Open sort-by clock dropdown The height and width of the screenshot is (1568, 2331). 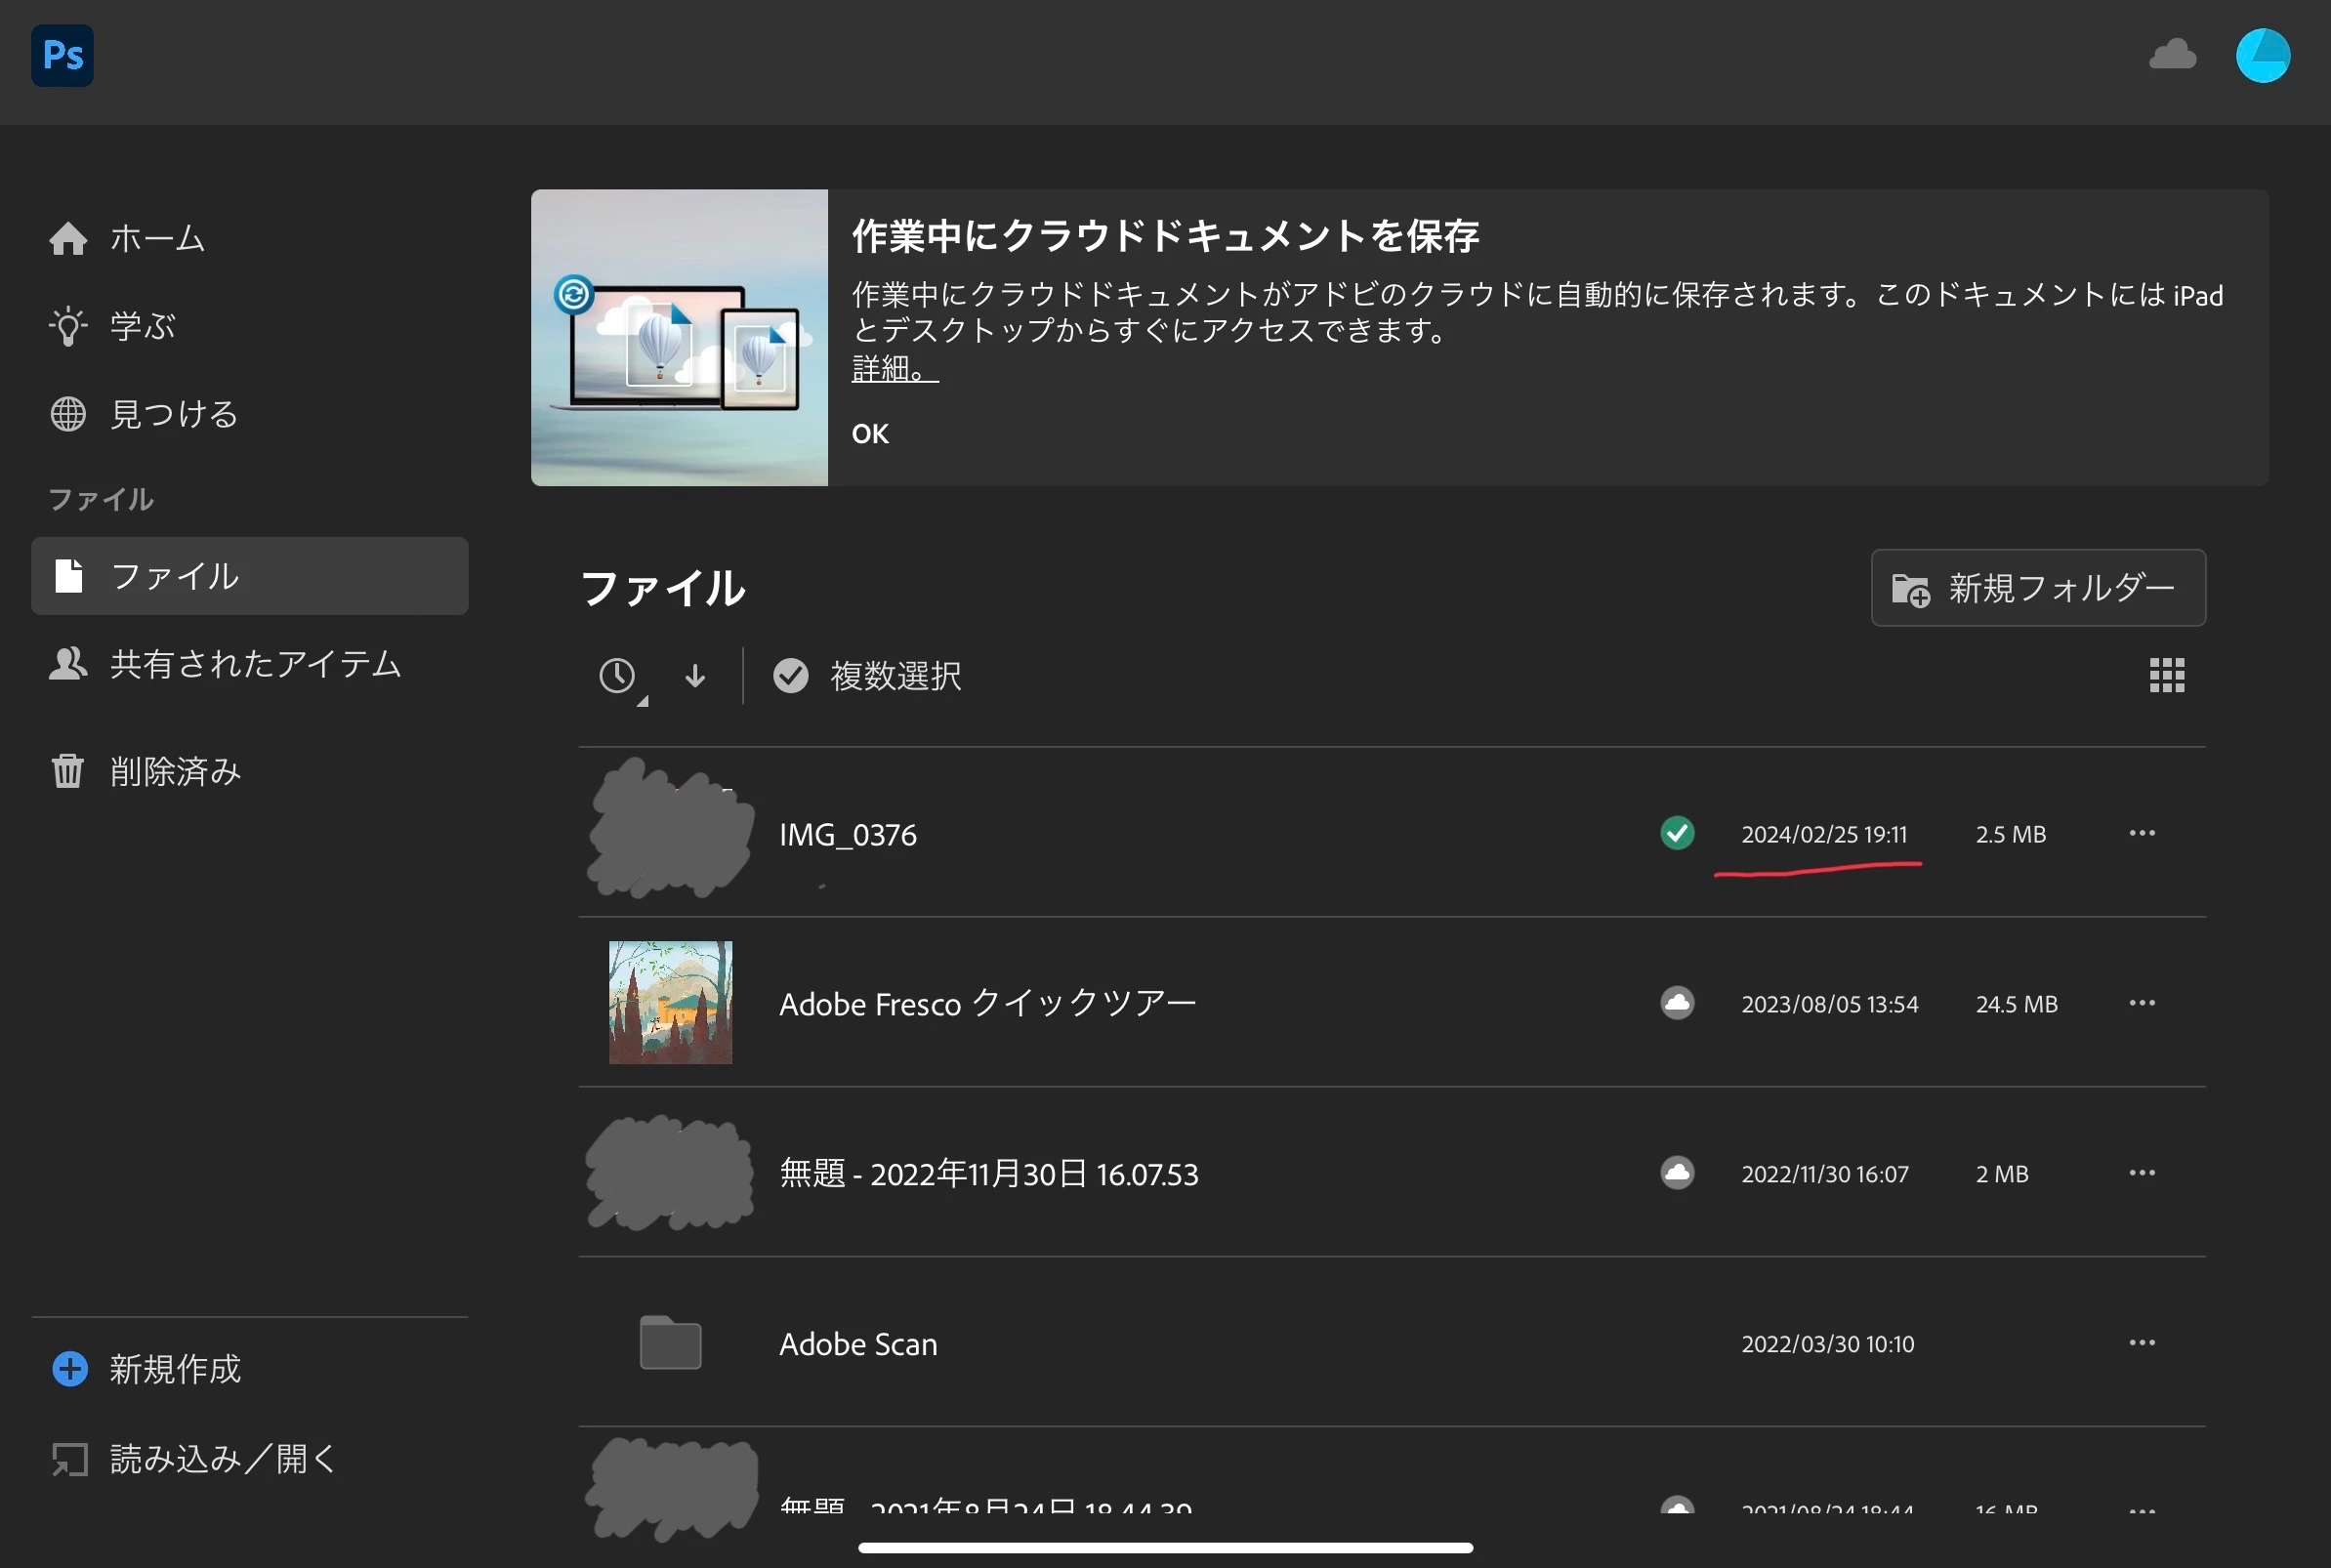(619, 677)
